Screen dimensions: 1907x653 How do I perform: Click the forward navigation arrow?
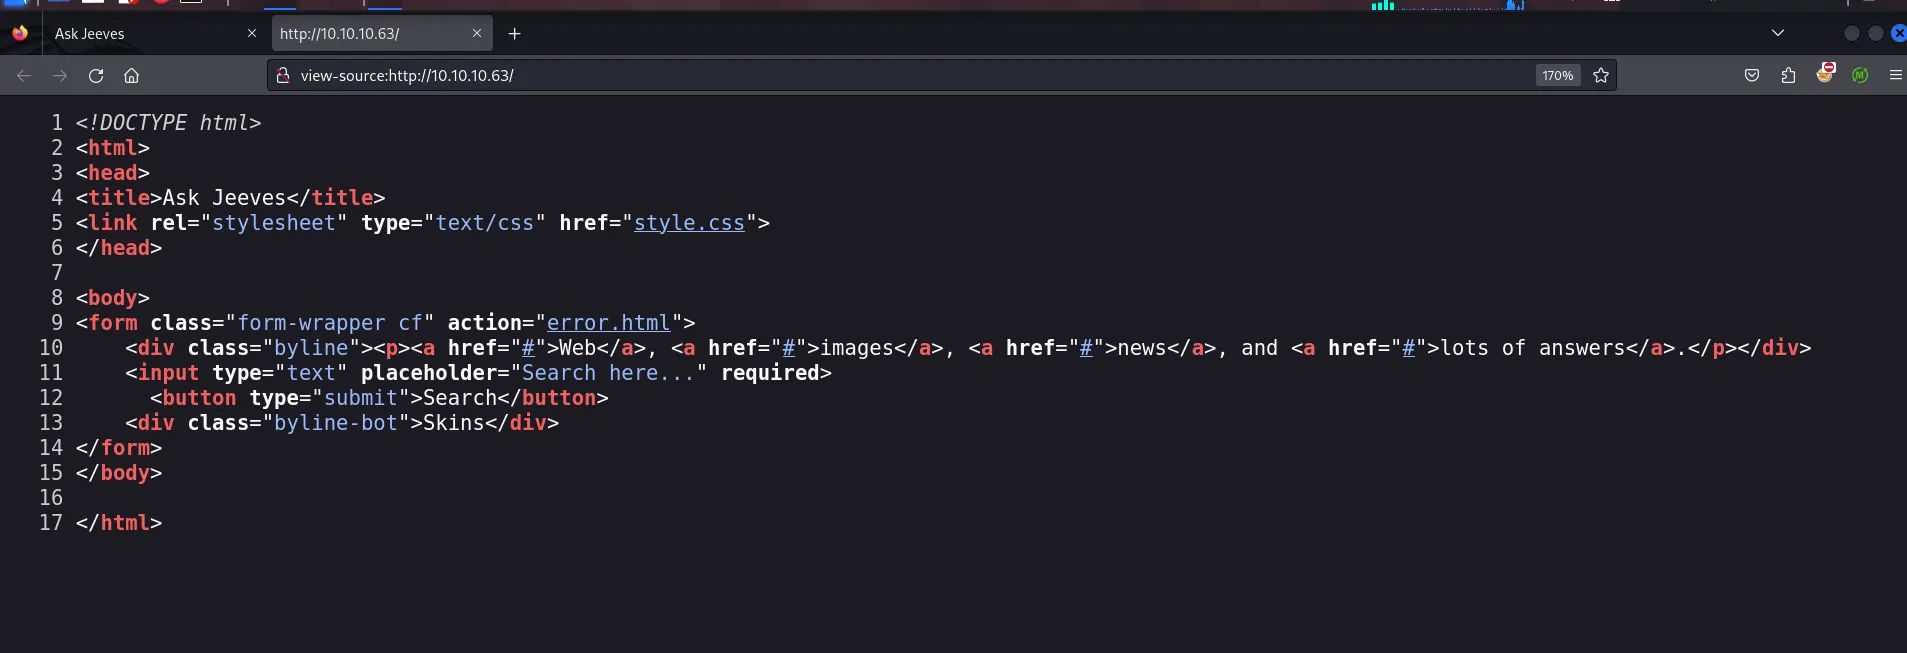(x=60, y=76)
